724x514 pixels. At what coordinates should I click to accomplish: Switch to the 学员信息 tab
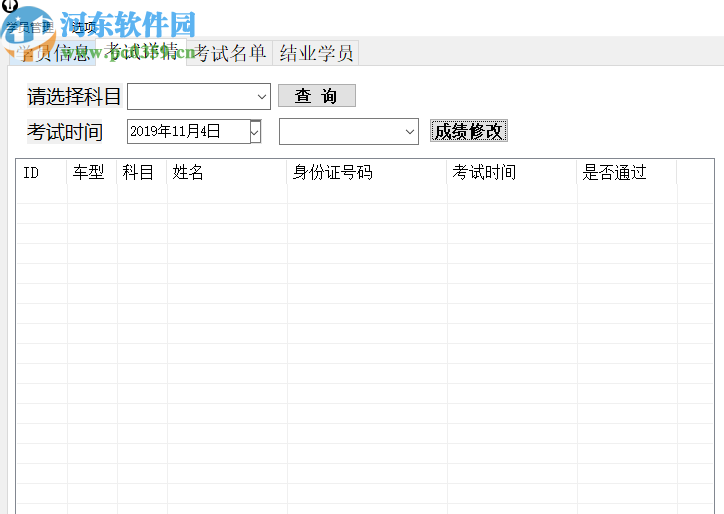pyautogui.click(x=52, y=53)
